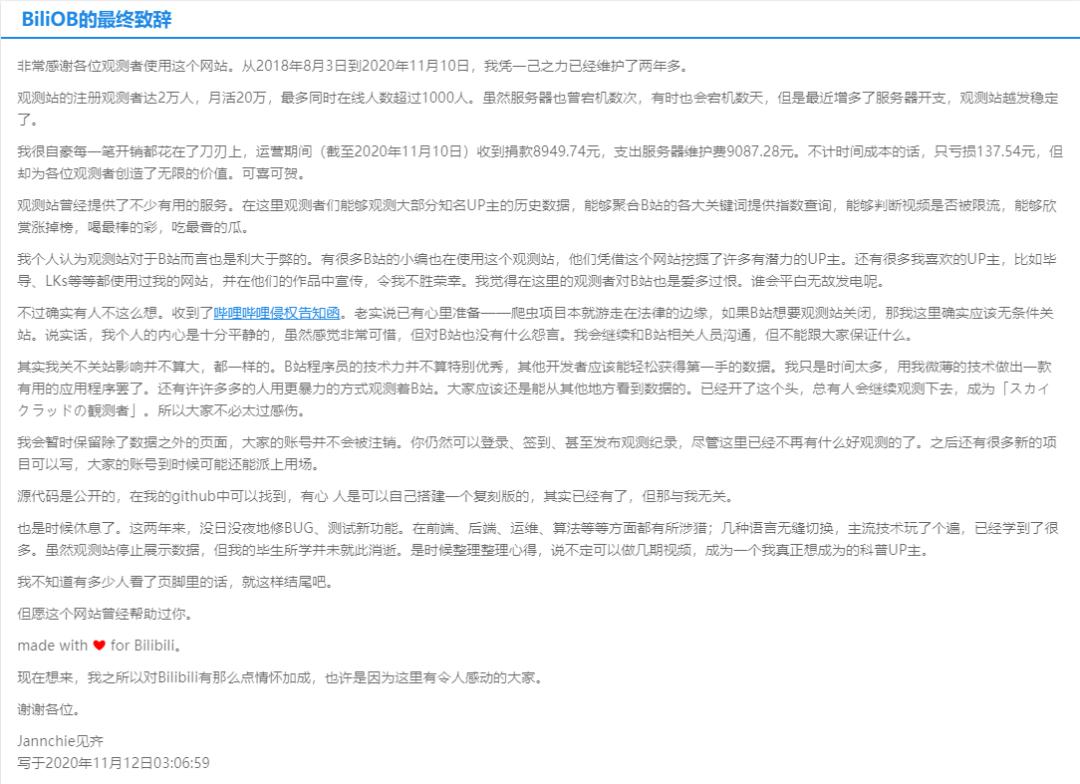Click the text '只亏损137.54元'

[x=984, y=151]
